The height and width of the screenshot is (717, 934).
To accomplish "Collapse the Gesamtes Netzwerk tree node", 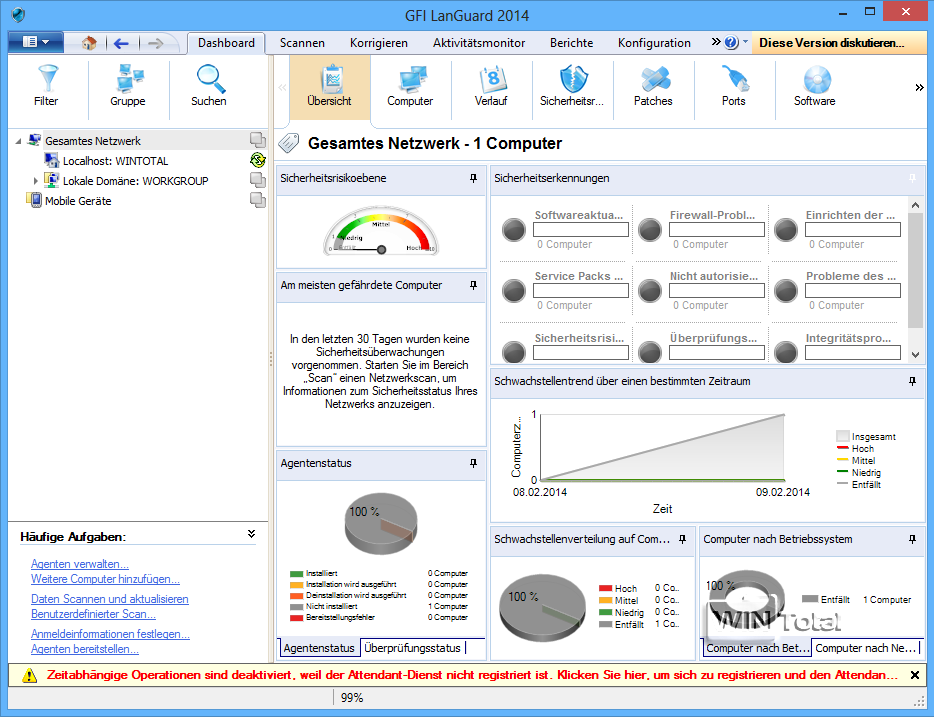I will [x=18, y=141].
